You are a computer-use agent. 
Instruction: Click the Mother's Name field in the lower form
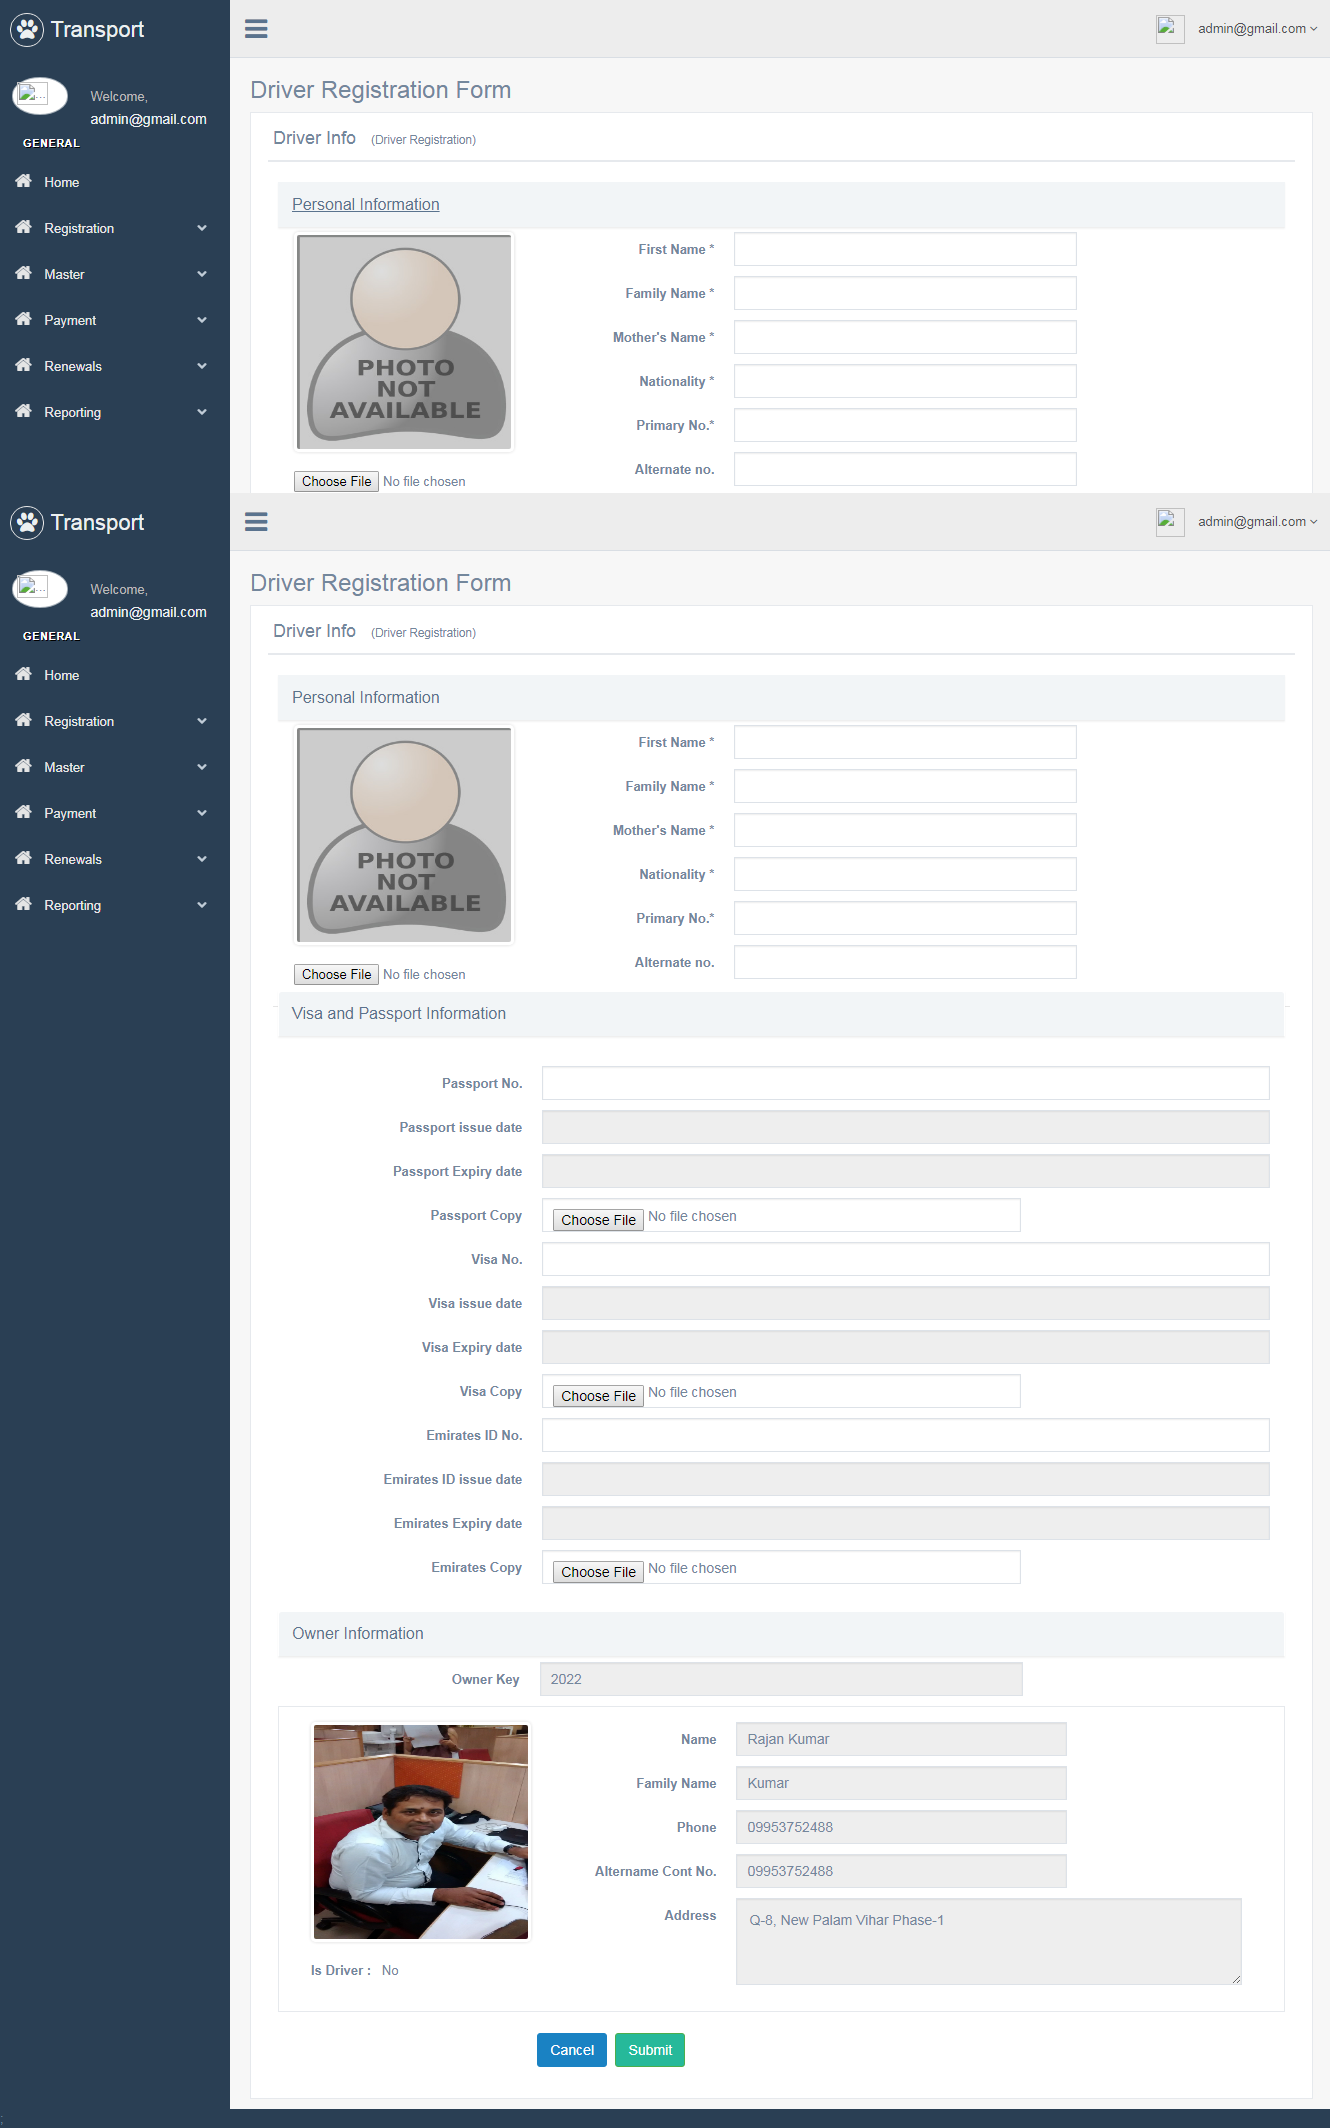click(x=905, y=830)
